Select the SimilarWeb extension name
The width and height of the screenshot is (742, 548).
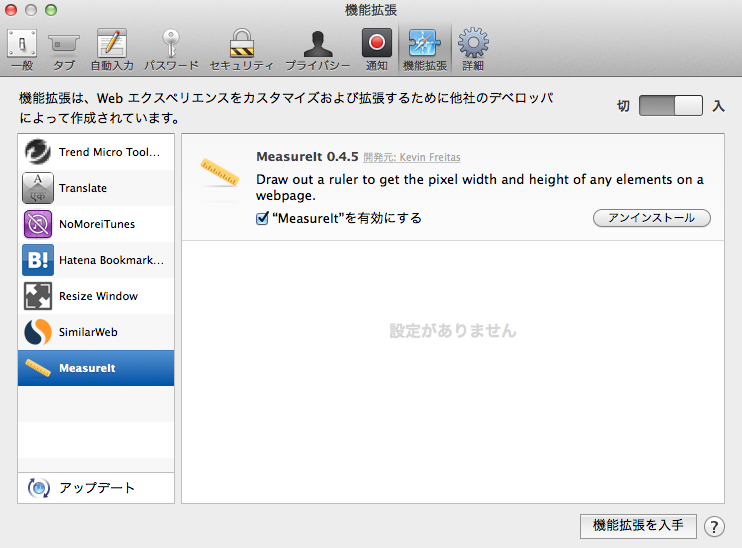[88, 332]
